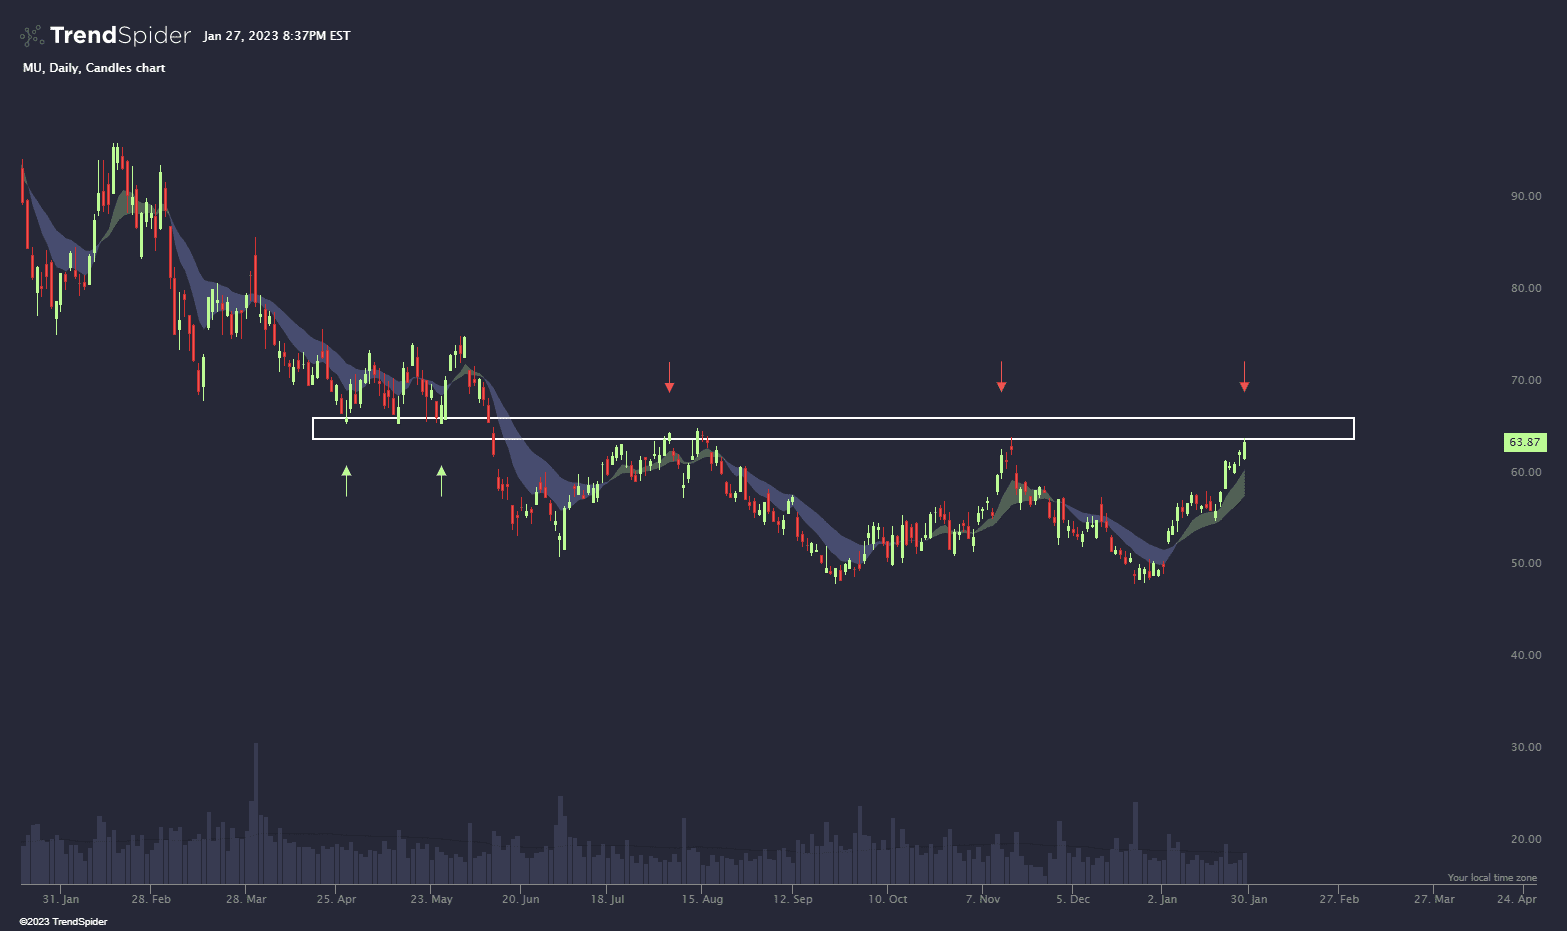This screenshot has width=1567, height=931.
Task: Click the 50.00 price gridline level
Action: pyautogui.click(x=1527, y=563)
